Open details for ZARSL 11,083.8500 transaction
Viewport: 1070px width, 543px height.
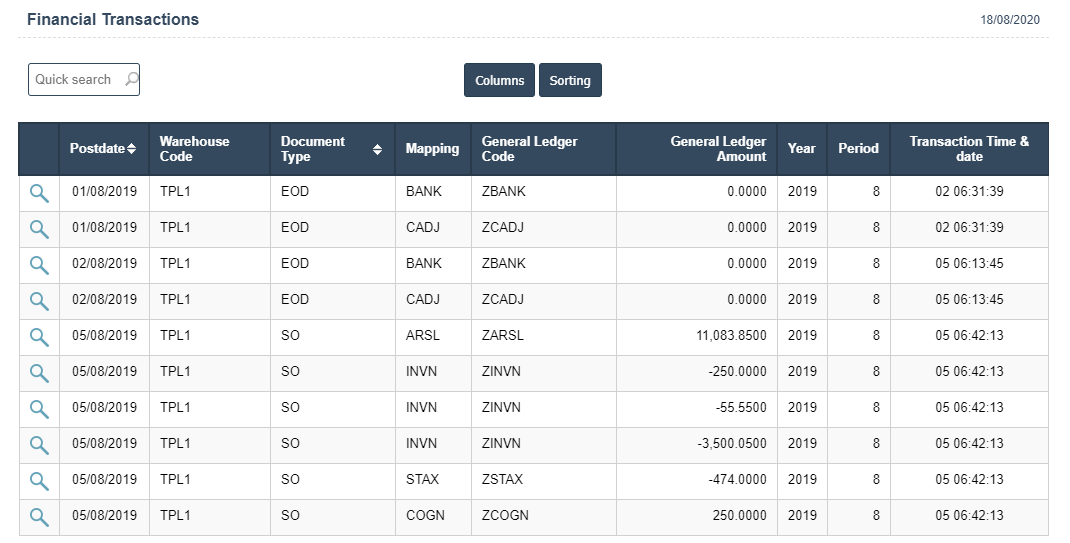[x=39, y=336]
